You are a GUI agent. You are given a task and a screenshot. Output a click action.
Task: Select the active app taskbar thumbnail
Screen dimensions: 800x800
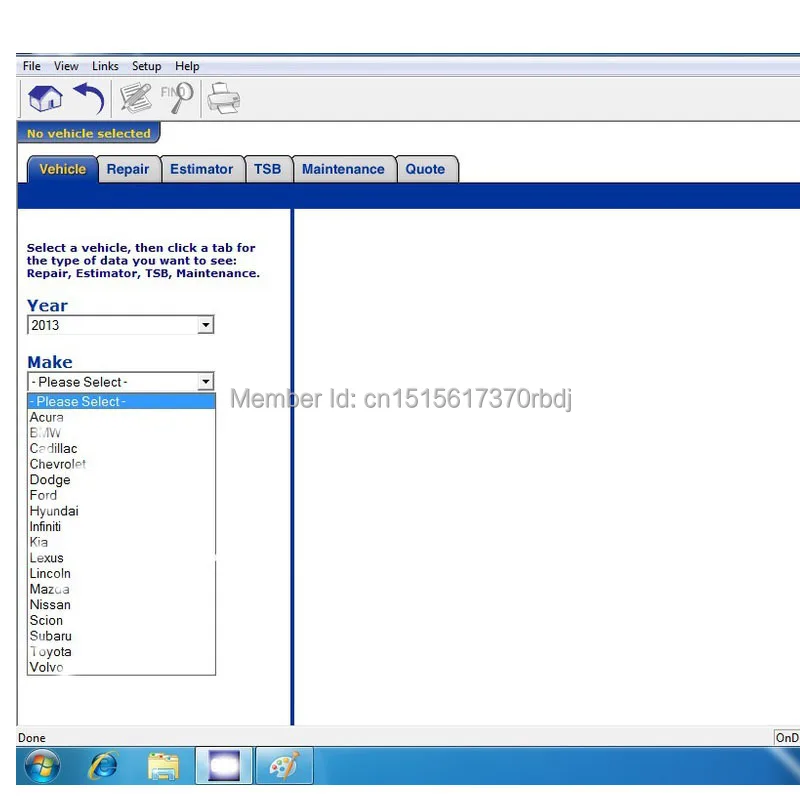click(224, 765)
